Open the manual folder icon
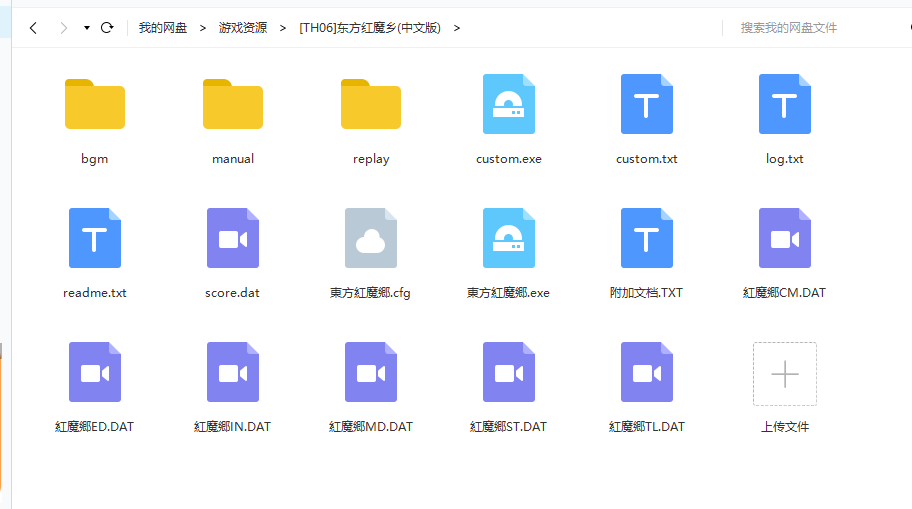Viewport: 912px width, 509px height. click(233, 104)
